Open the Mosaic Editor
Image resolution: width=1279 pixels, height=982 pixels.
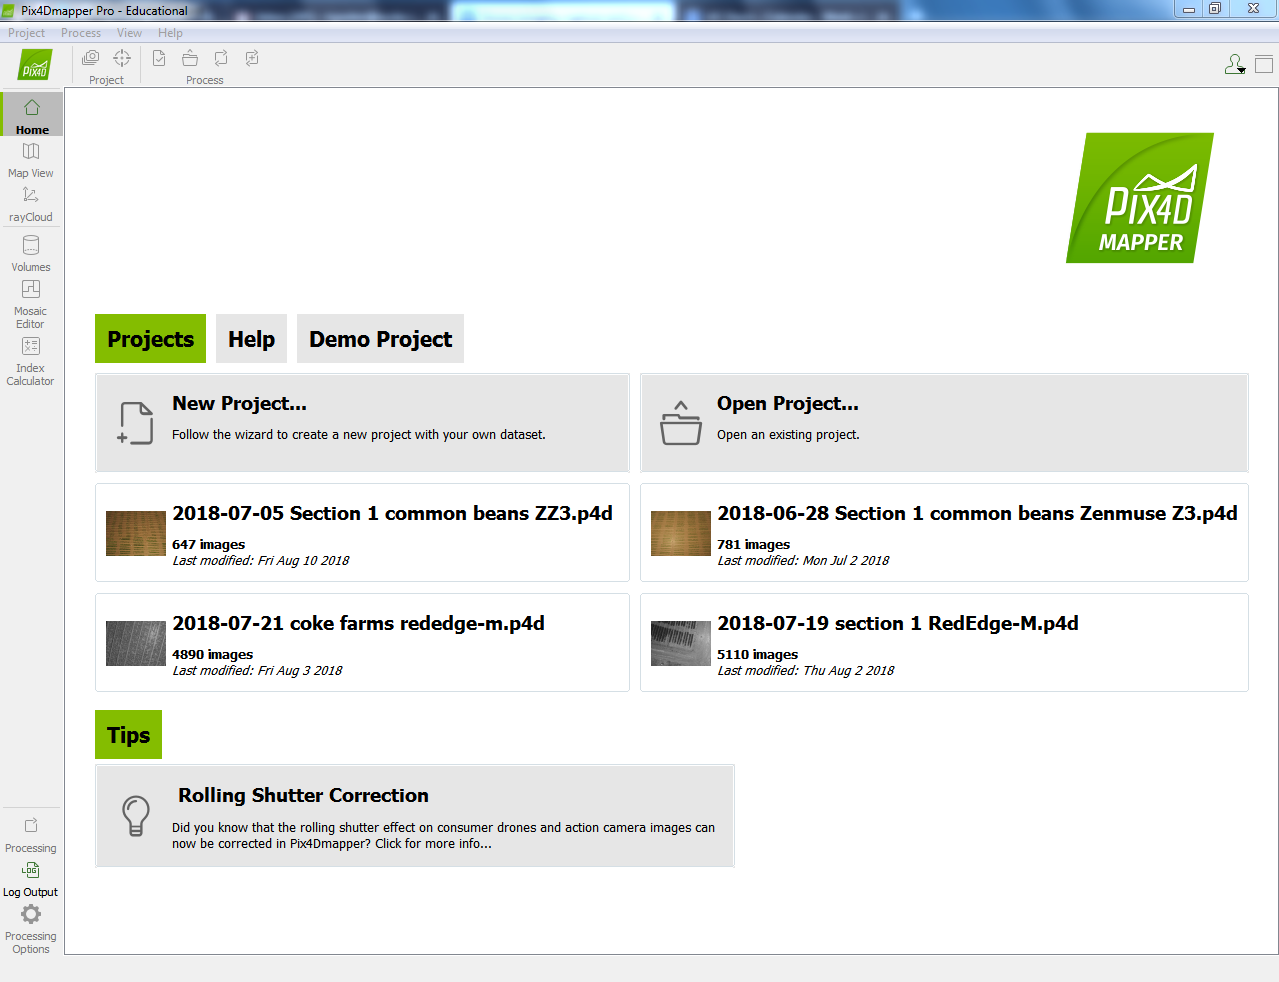(31, 304)
